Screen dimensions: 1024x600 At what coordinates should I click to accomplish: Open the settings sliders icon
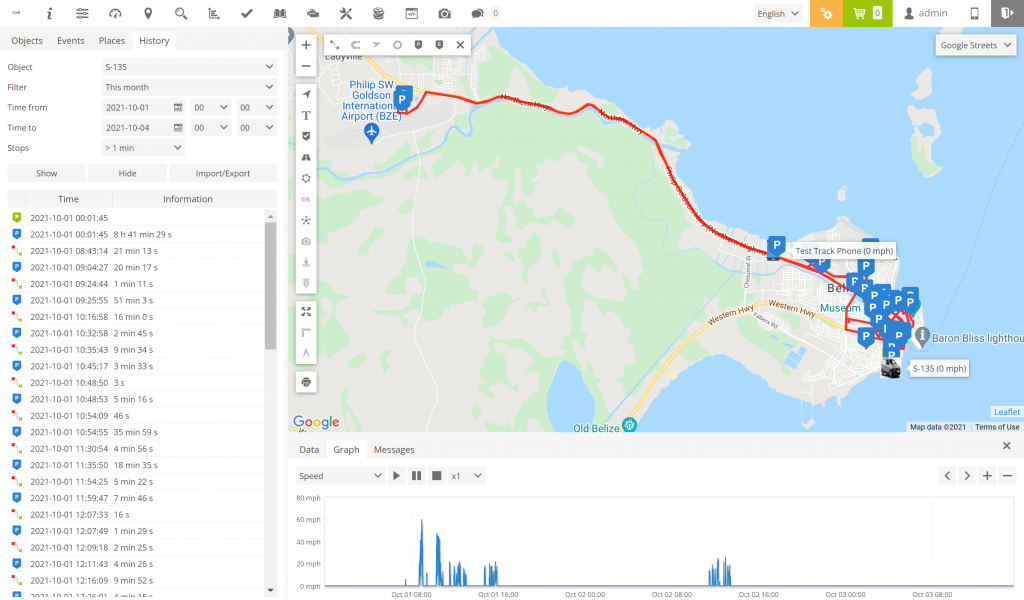click(82, 13)
